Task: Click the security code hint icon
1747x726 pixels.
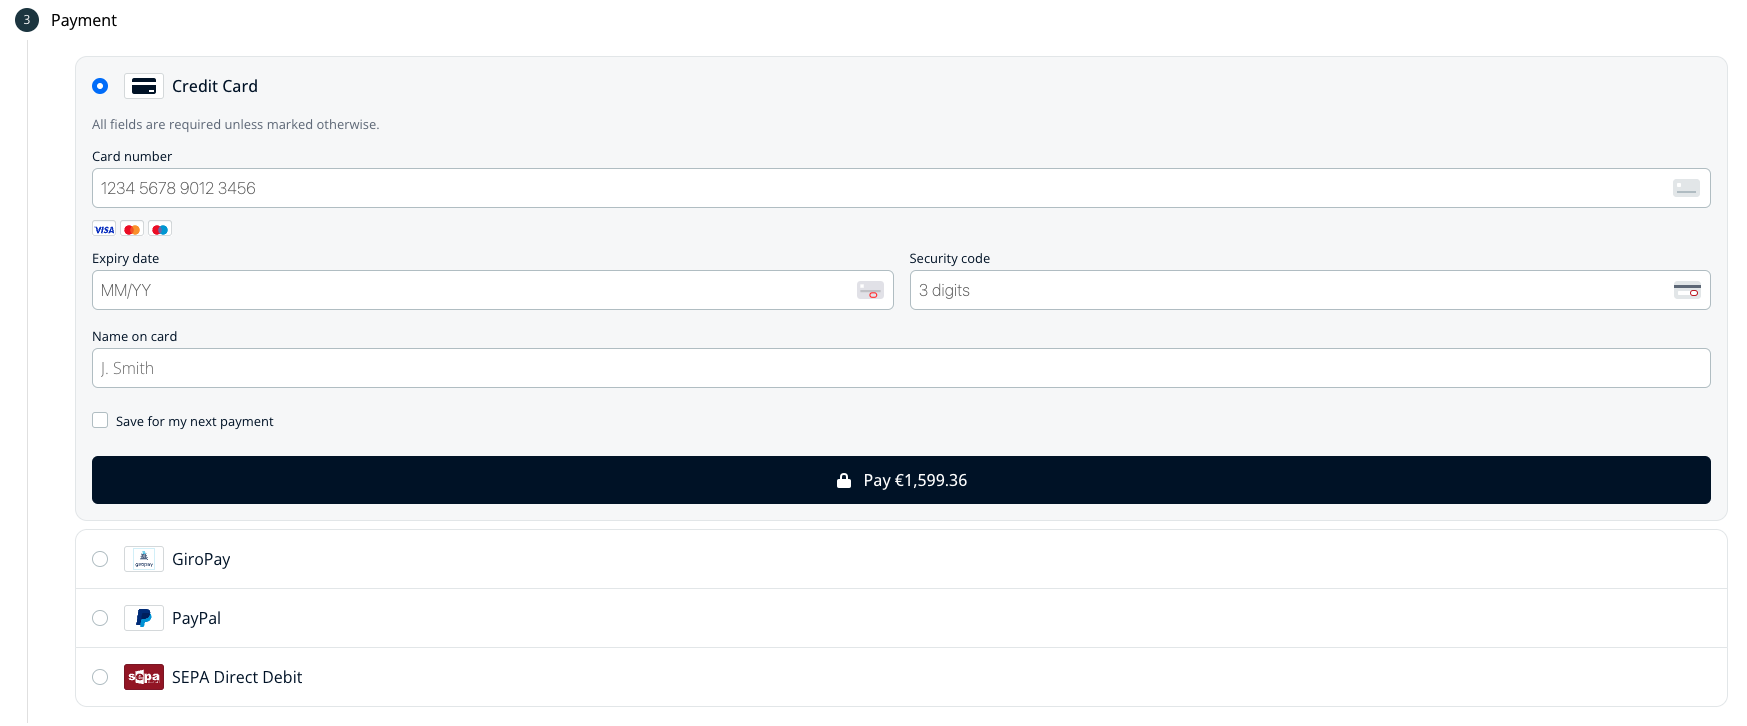Action: 1687,290
